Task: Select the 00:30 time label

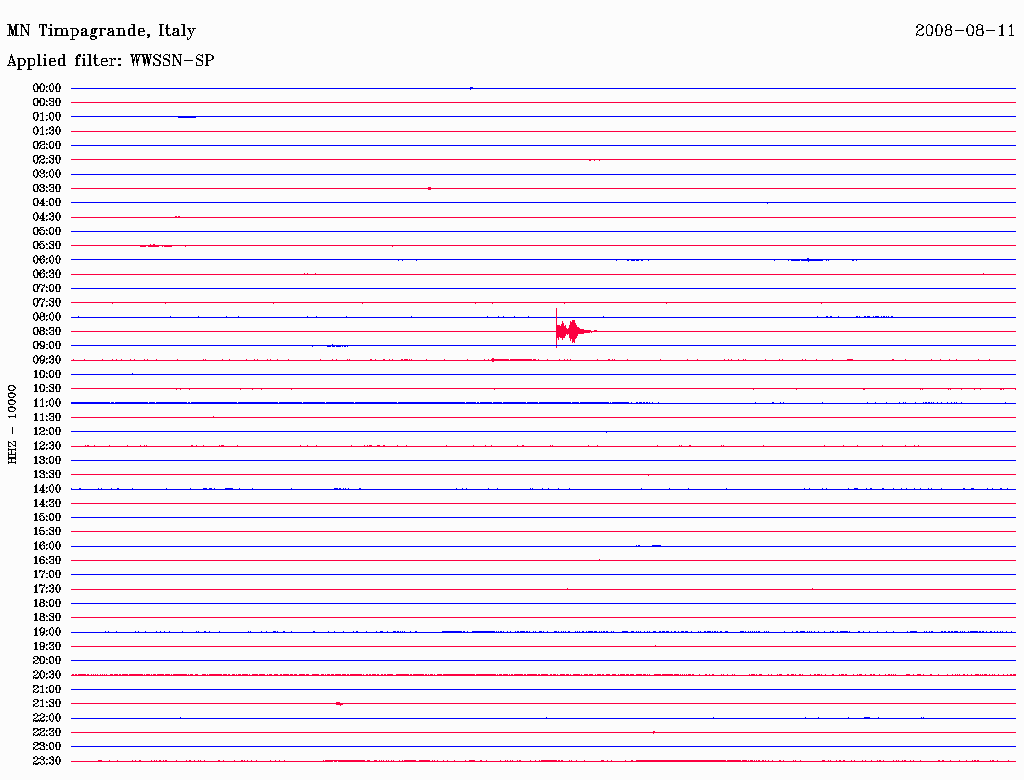Action: [x=47, y=102]
